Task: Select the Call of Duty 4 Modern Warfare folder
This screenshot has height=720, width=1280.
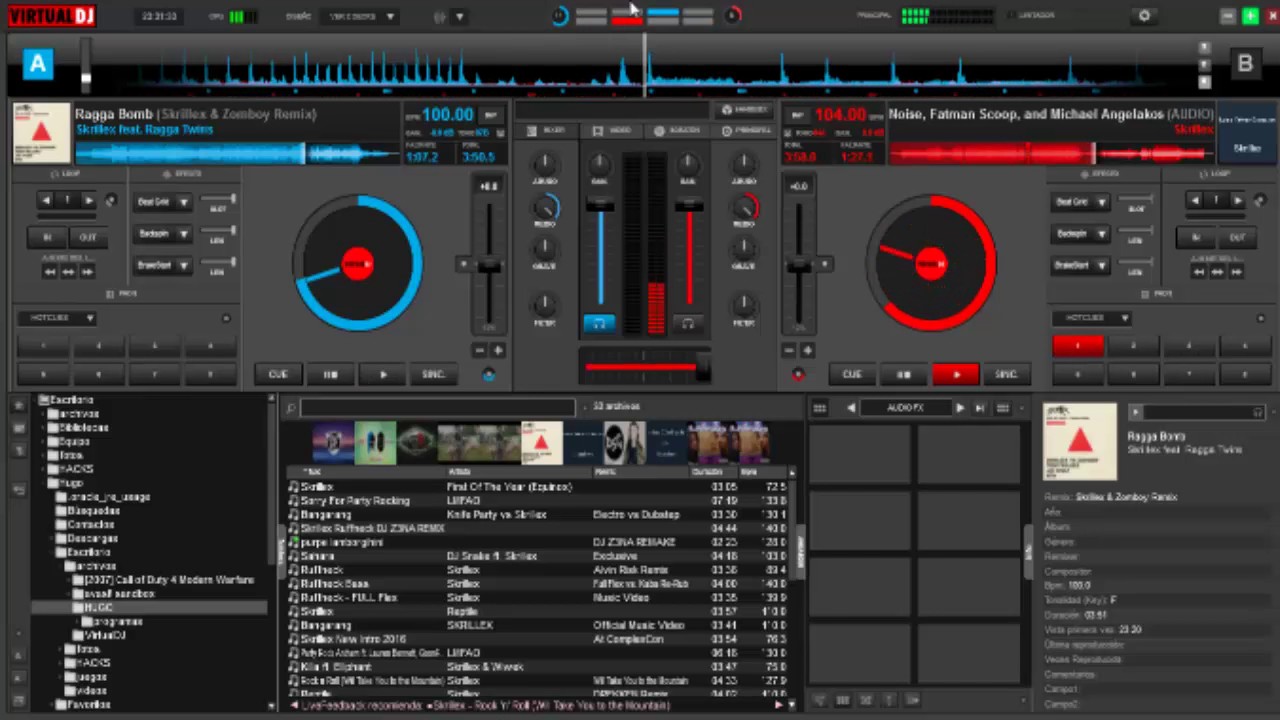Action: [169, 580]
